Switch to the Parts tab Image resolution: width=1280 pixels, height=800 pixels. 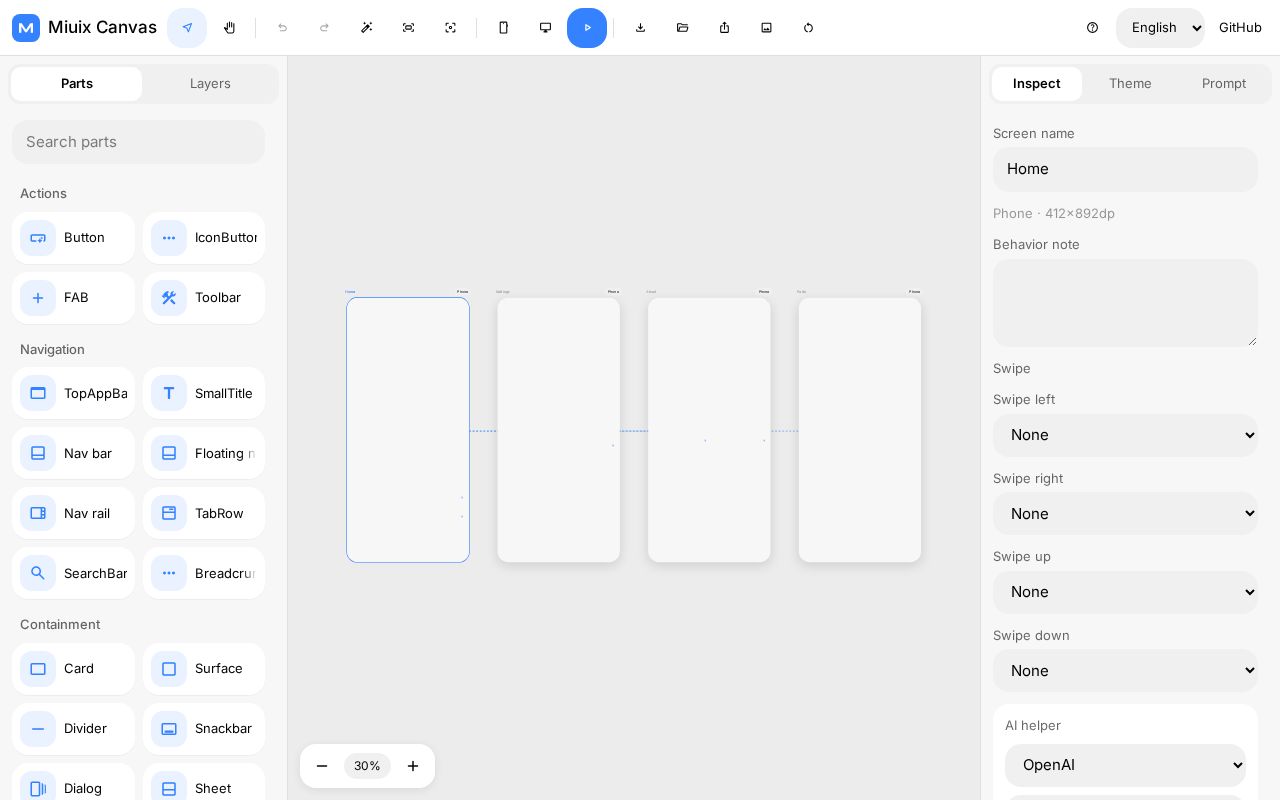click(77, 84)
